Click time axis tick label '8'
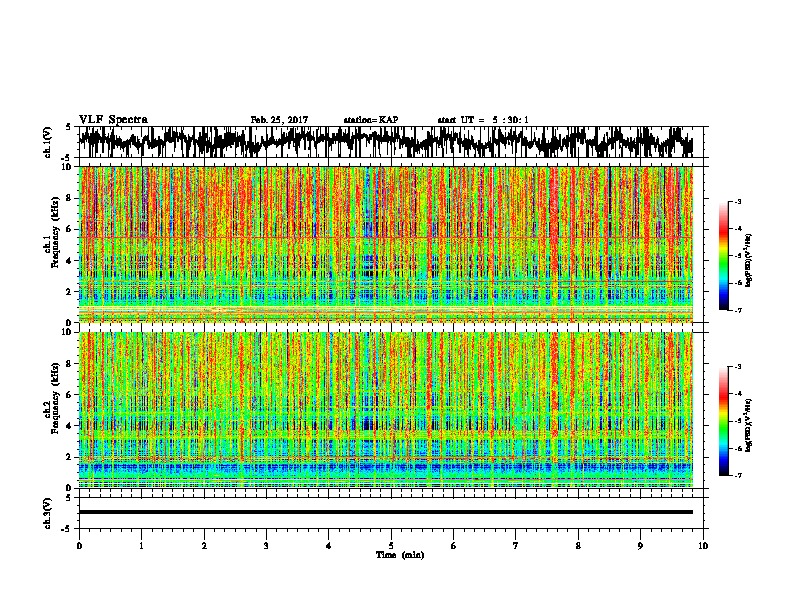The height and width of the screenshot is (612, 792). 578,546
